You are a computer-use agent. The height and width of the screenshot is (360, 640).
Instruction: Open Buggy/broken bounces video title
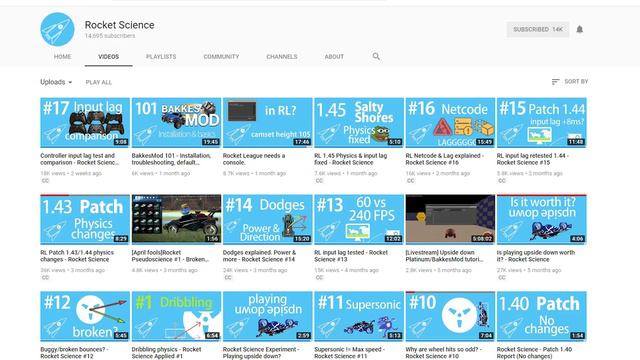pos(74,353)
